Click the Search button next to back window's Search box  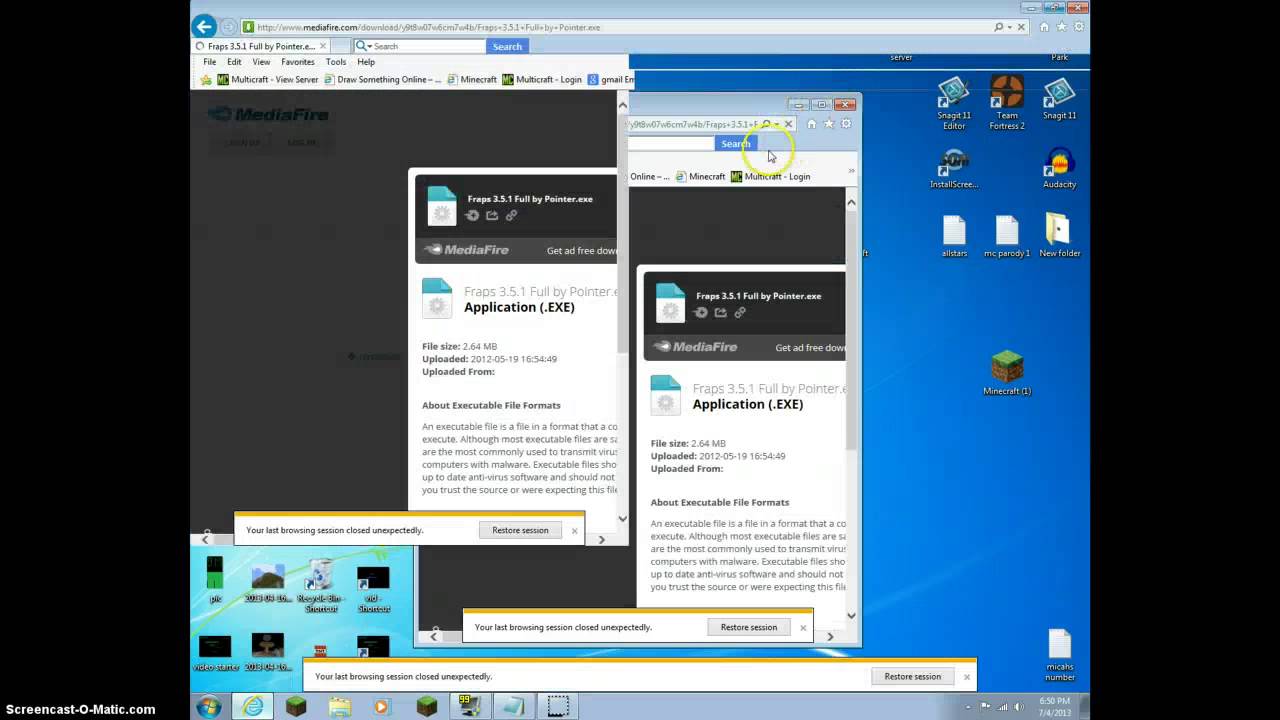tap(507, 46)
